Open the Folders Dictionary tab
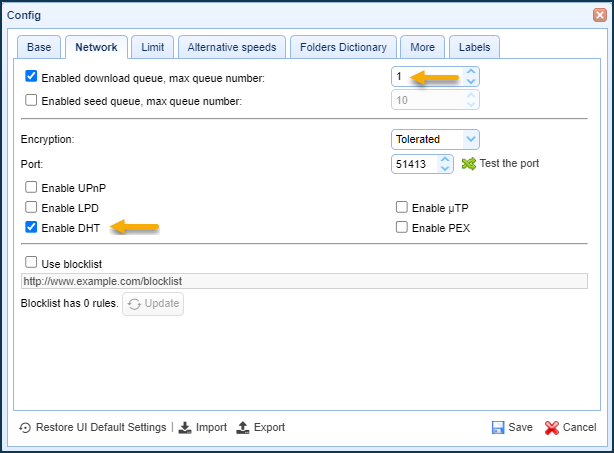This screenshot has width=614, height=453. pyautogui.click(x=343, y=47)
